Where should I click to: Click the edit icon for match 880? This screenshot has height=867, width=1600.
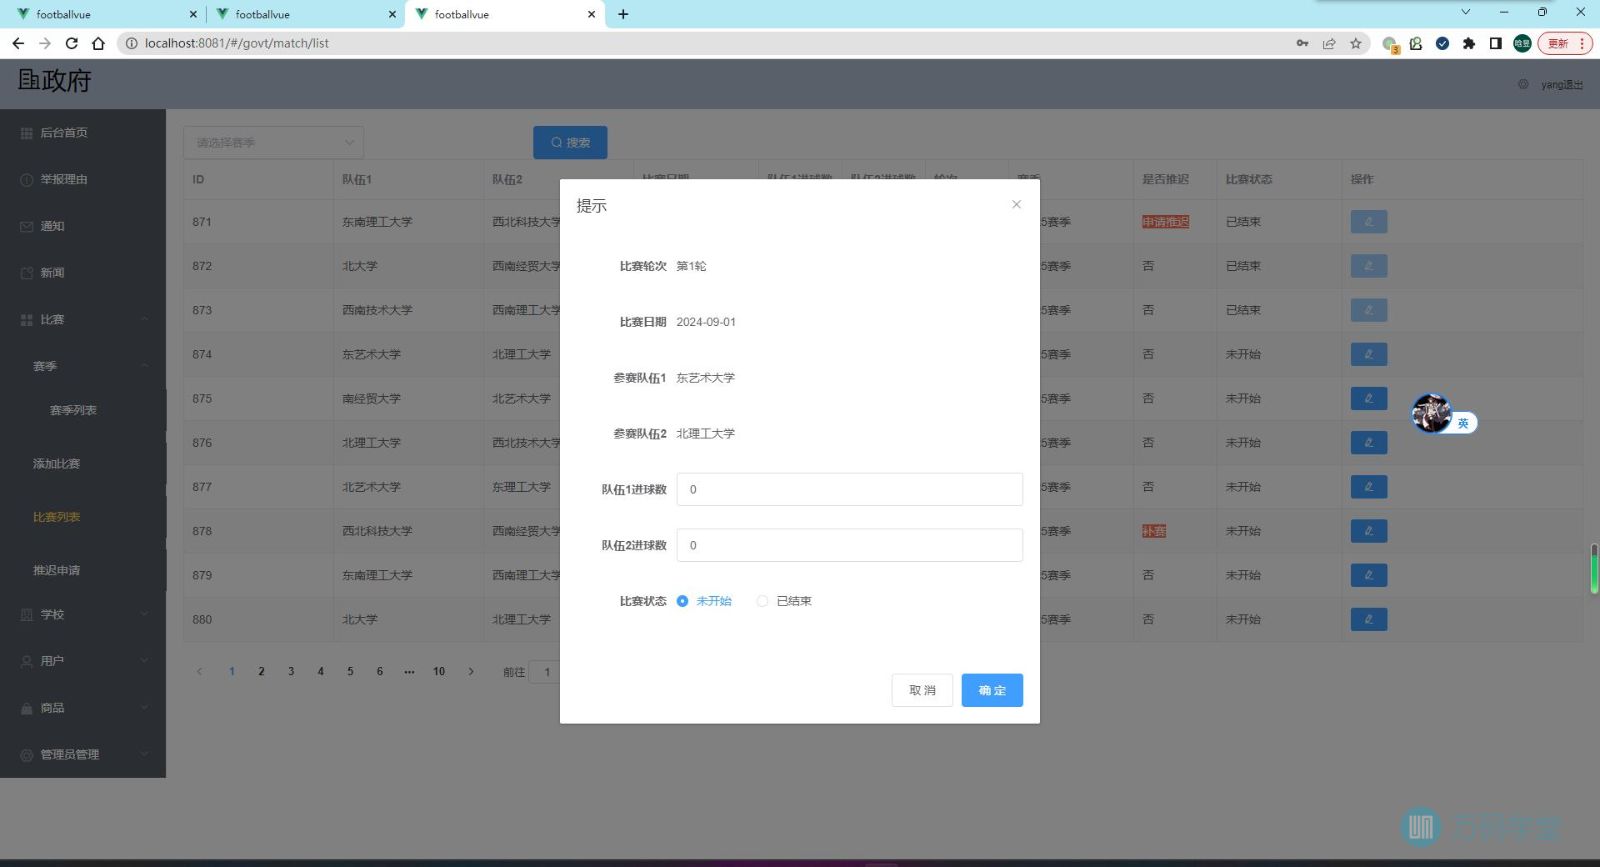point(1368,619)
